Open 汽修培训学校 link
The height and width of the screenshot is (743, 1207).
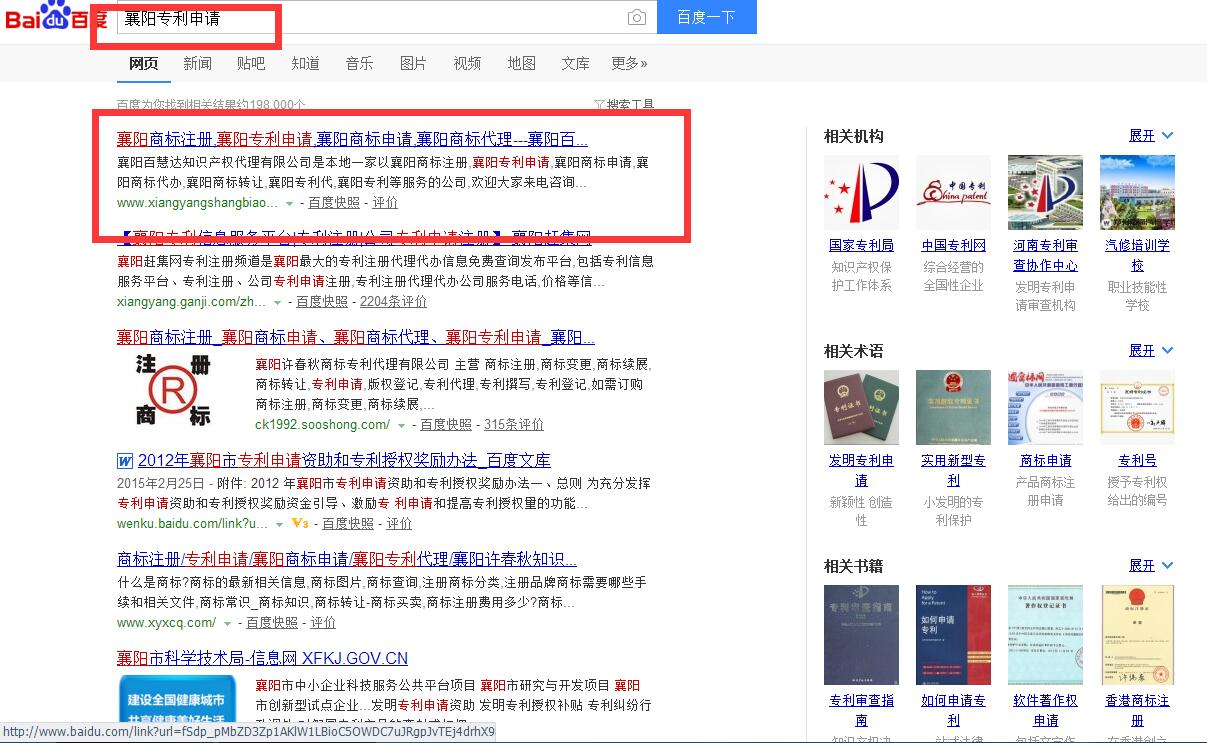tap(1137, 255)
